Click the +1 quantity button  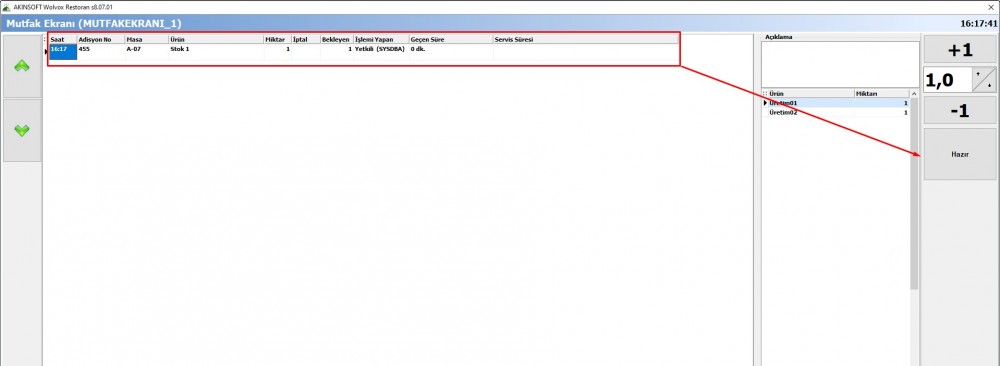[x=960, y=49]
